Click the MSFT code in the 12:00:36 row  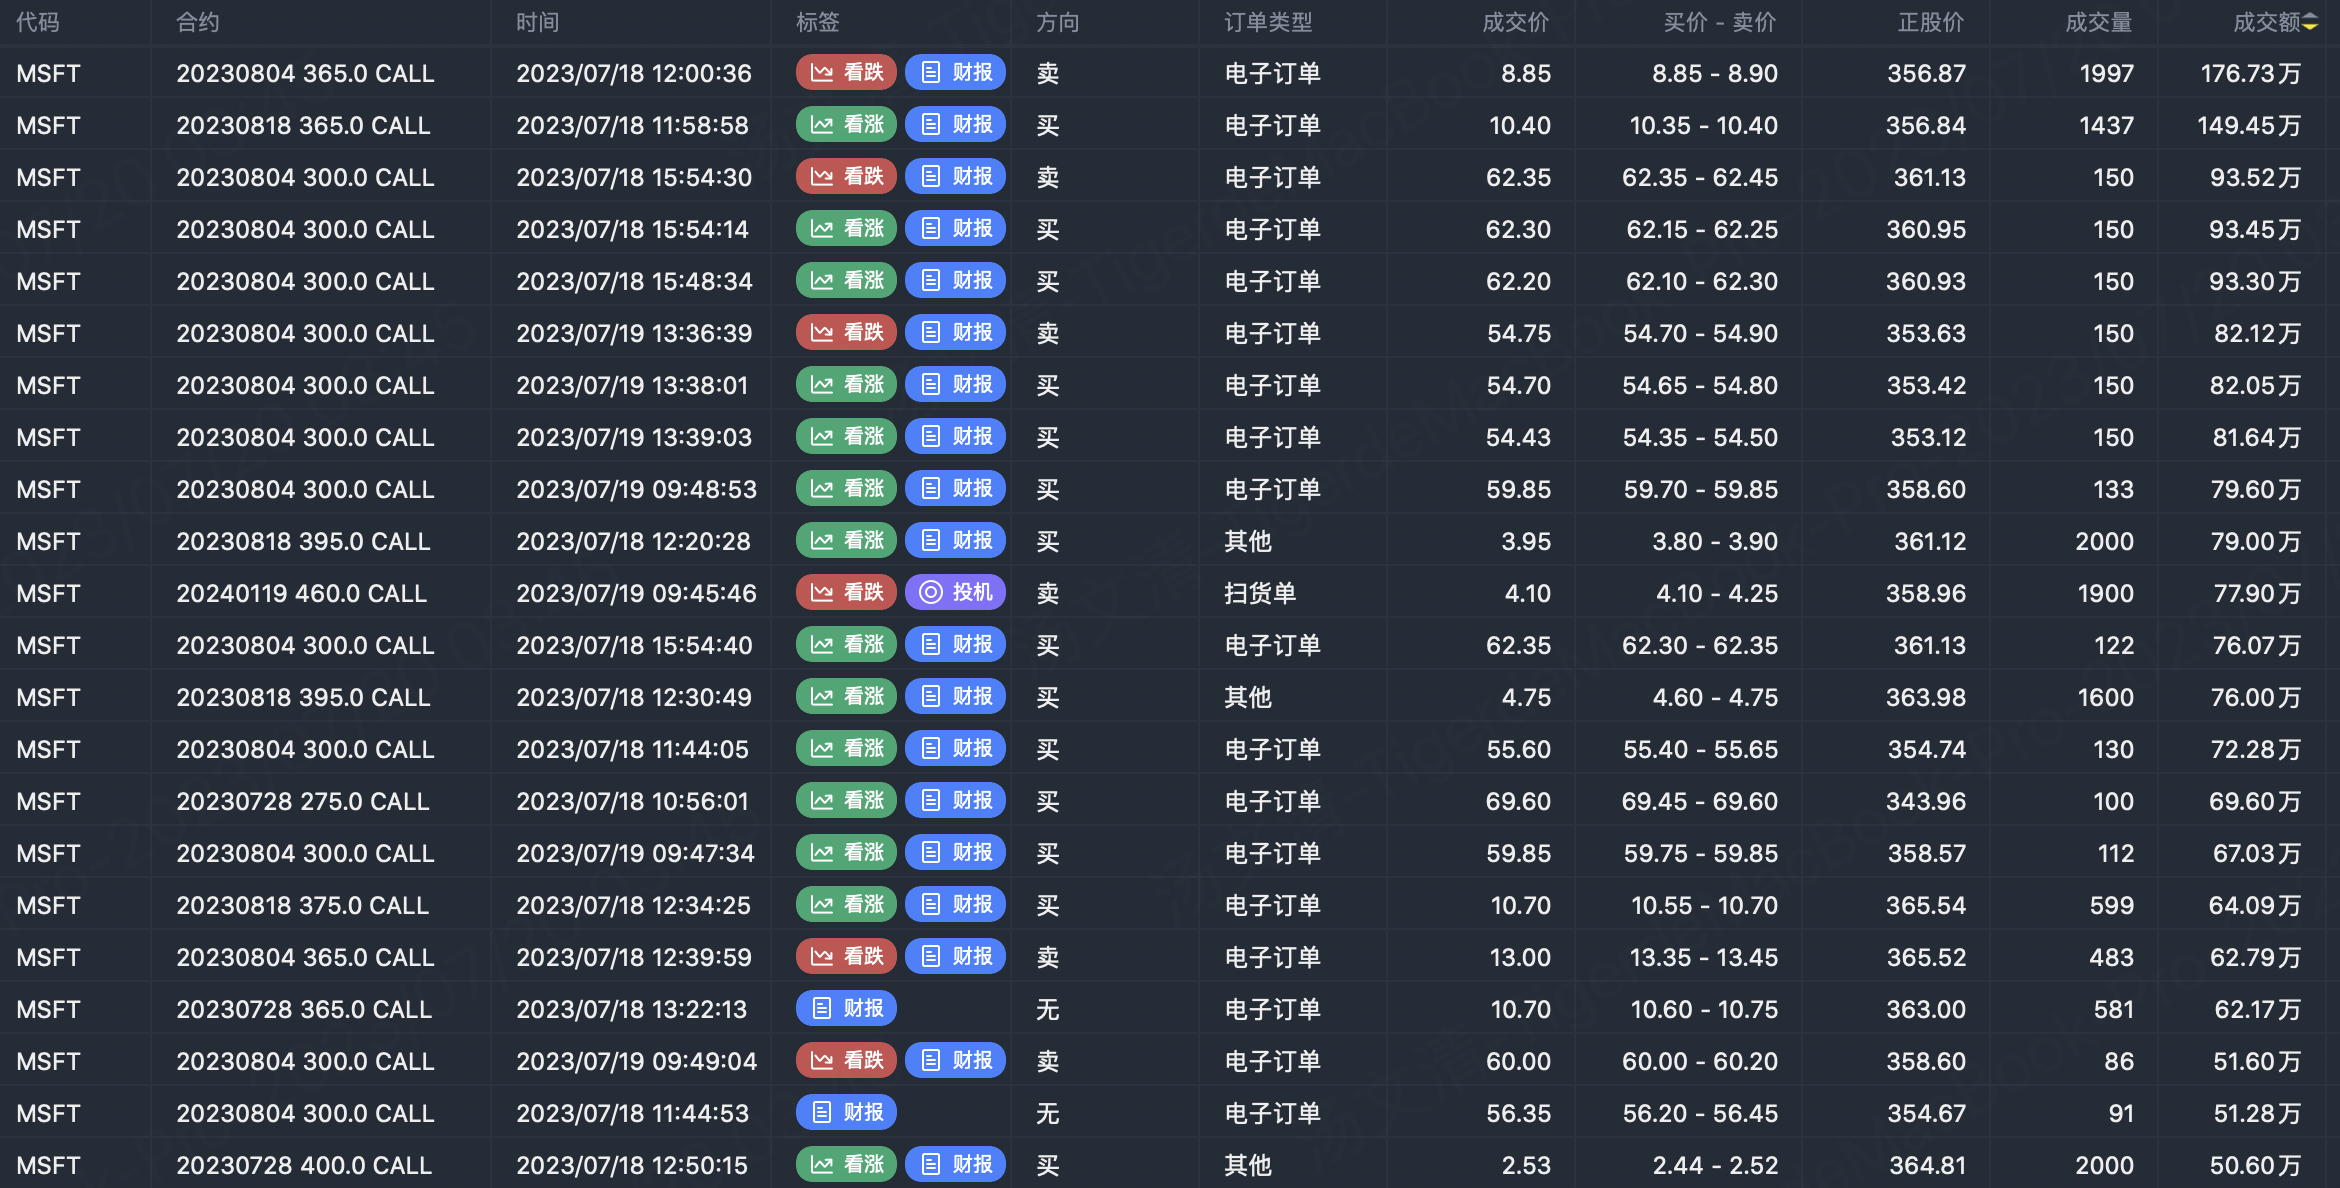(48, 73)
